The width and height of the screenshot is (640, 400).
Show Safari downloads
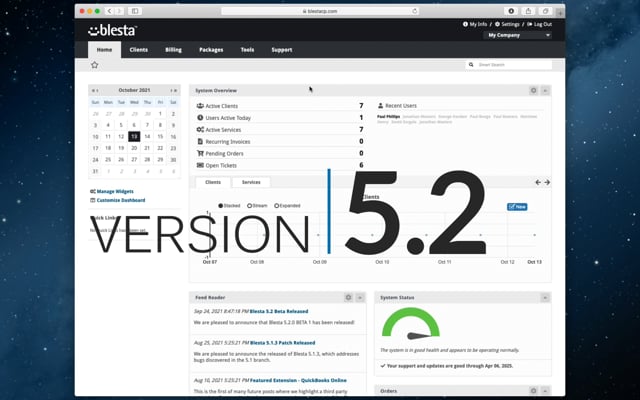(511, 11)
